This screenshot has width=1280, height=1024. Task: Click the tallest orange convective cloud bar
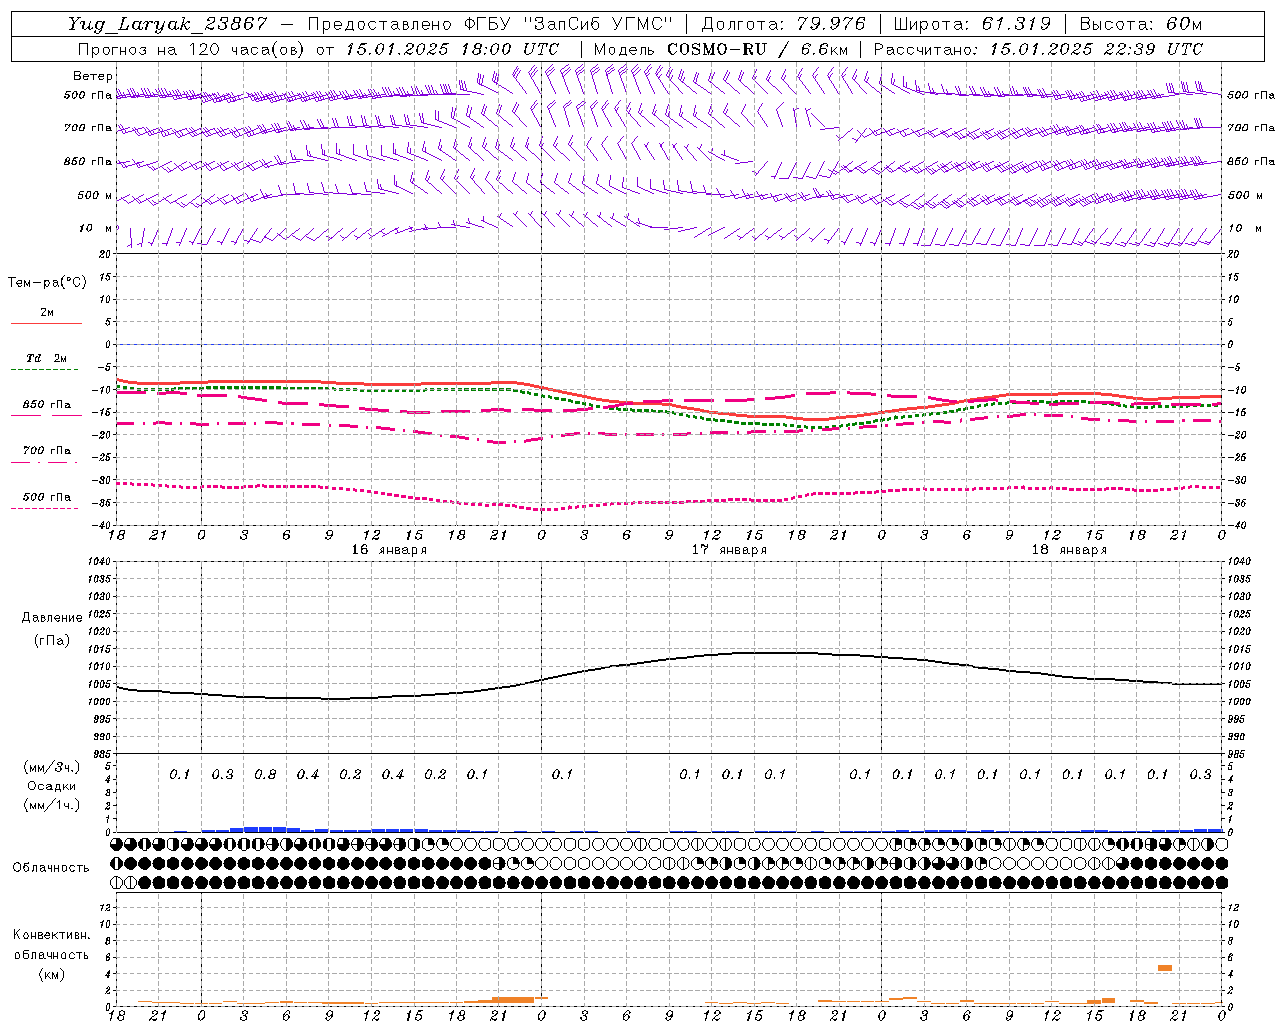point(1165,968)
